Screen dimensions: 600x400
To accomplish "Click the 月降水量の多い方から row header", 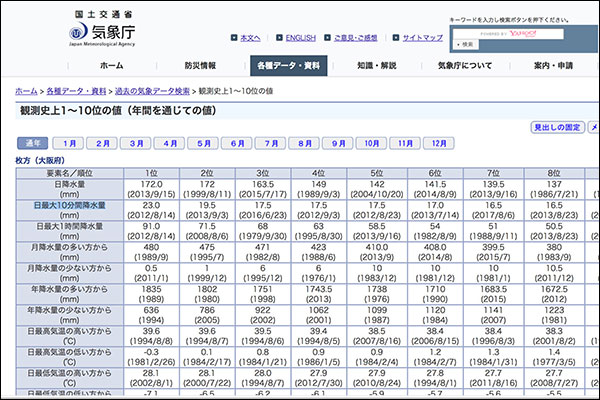I will click(70, 252).
